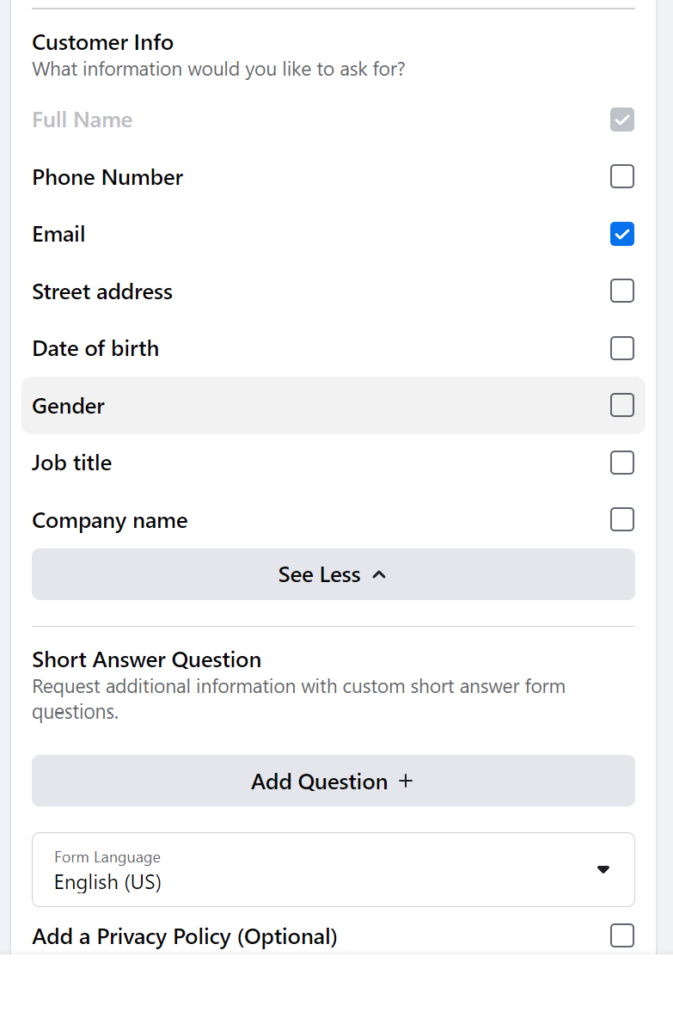
Task: Collapse the list using See Less
Action: [333, 574]
